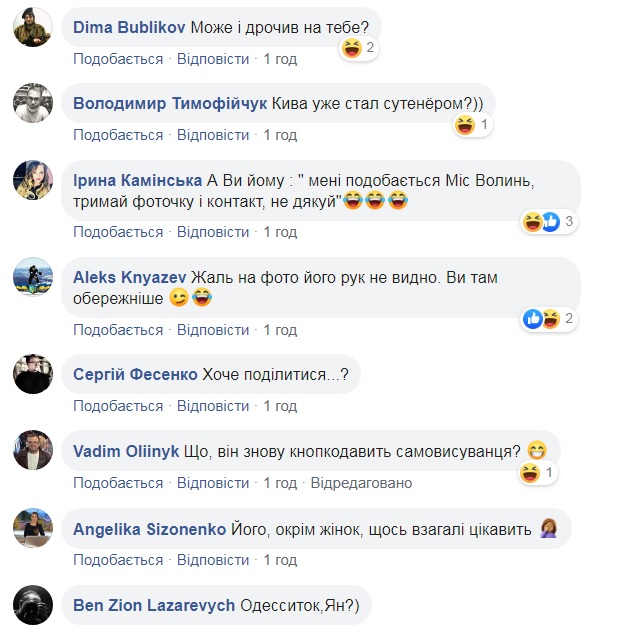This screenshot has height=627, width=621.
Task: Reply to Aleks Knyazev's comment
Action: point(213,330)
